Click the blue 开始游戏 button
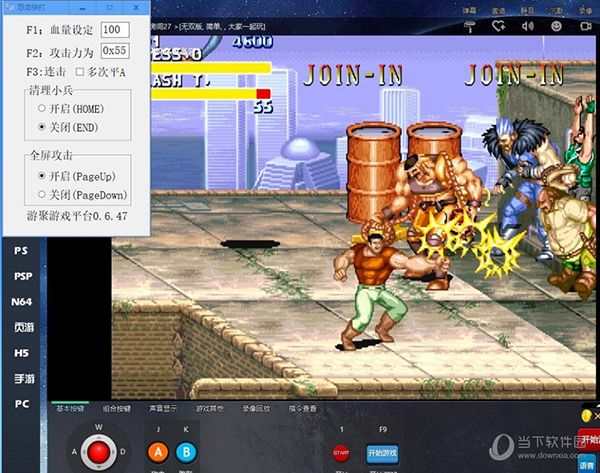 pos(382,453)
